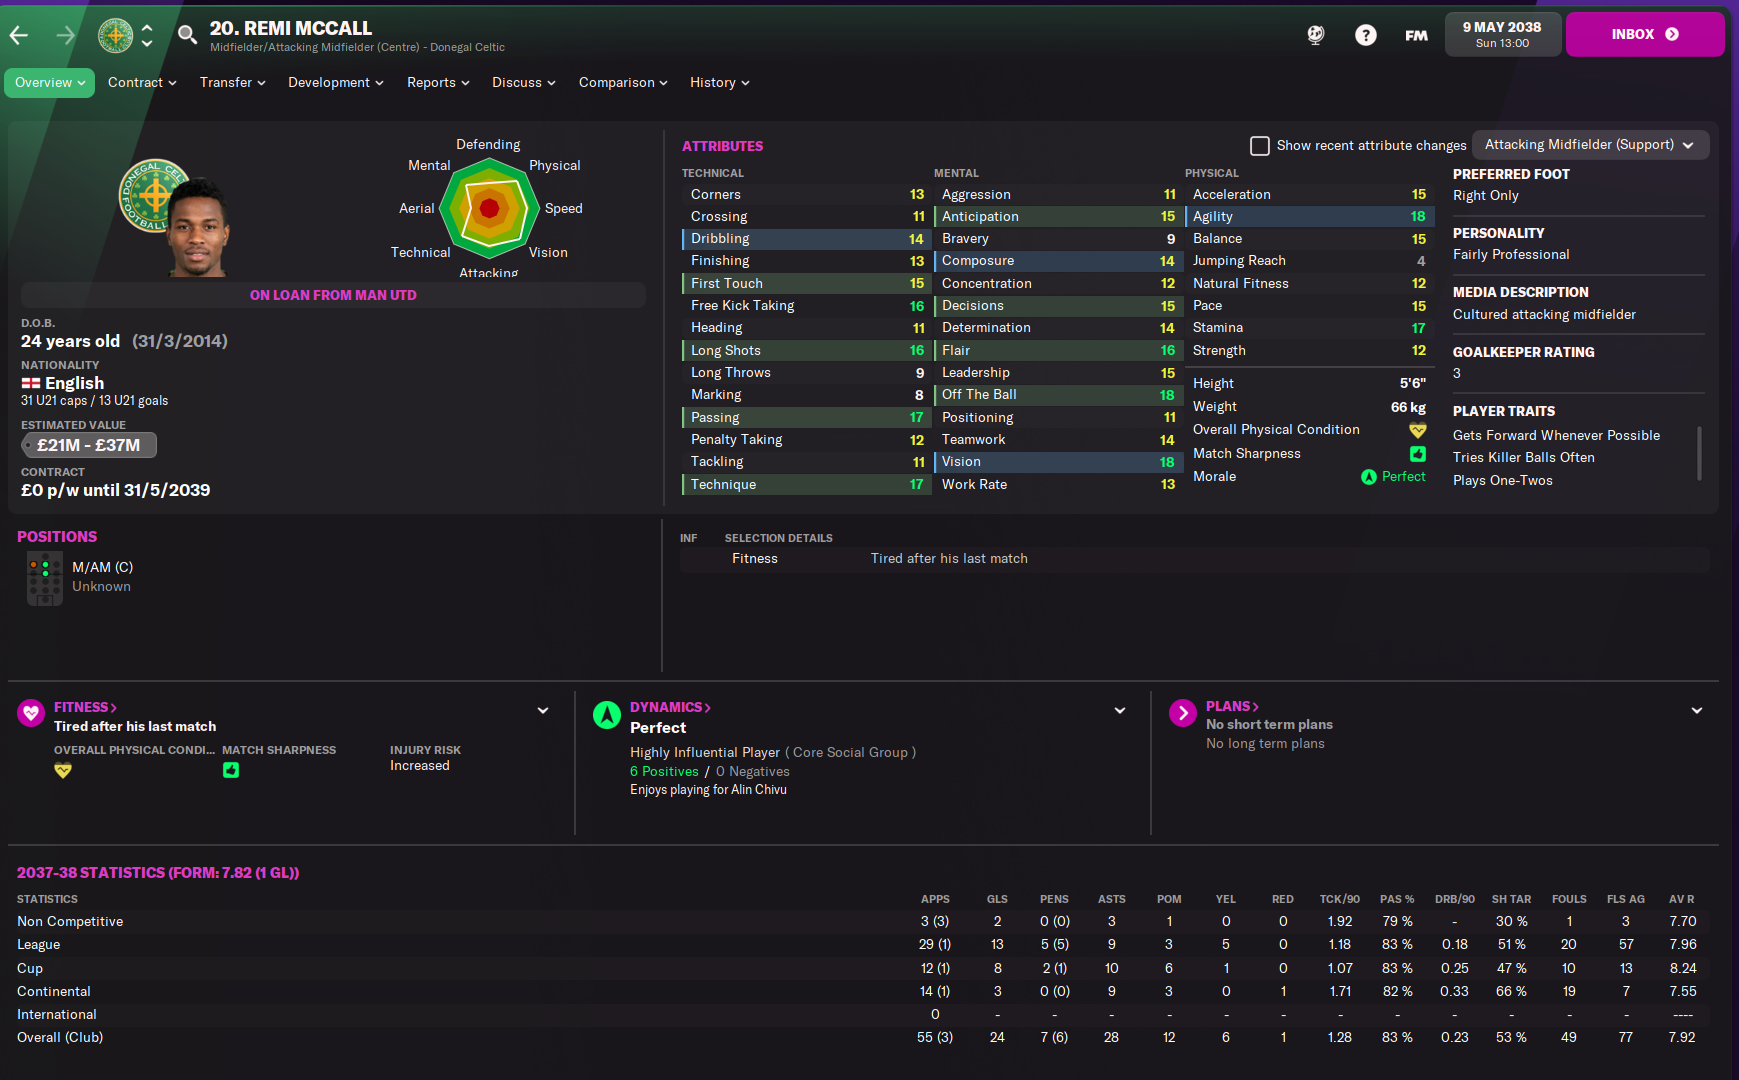Click the up chevron beside the club badge
The width and height of the screenshot is (1739, 1080).
pyautogui.click(x=147, y=28)
